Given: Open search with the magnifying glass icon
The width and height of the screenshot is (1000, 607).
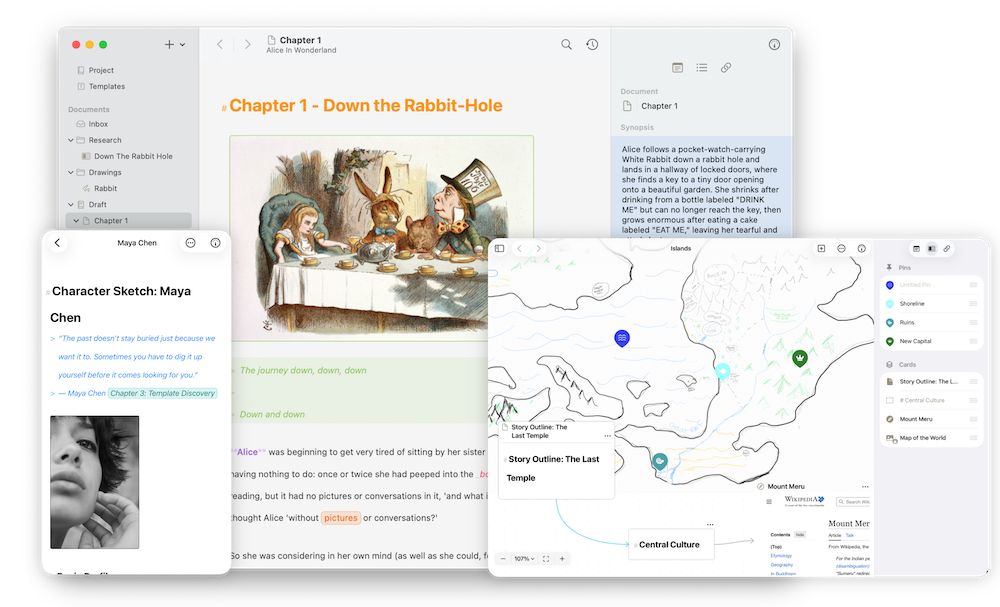Looking at the screenshot, I should (x=566, y=45).
